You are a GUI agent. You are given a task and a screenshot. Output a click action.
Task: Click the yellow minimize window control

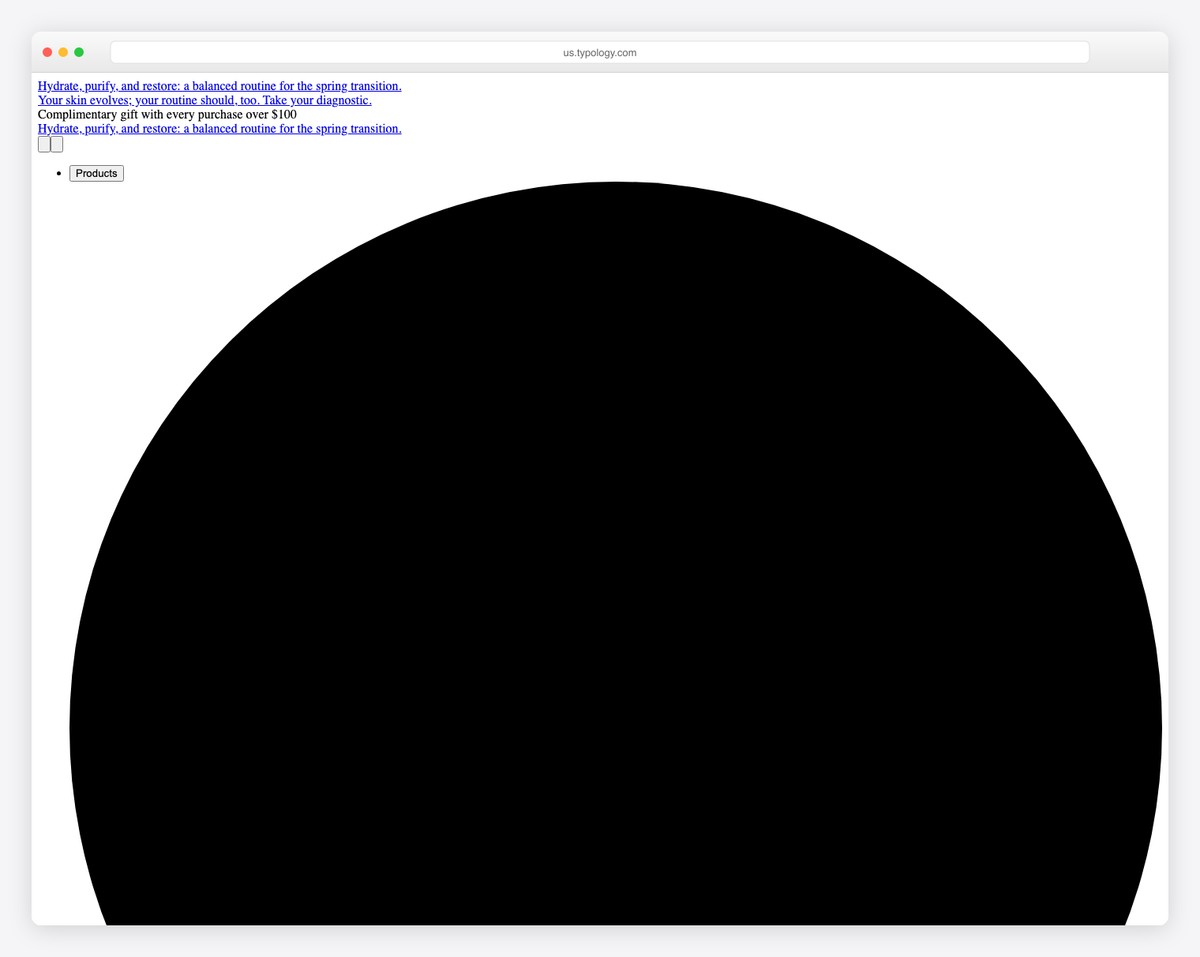(x=62, y=51)
